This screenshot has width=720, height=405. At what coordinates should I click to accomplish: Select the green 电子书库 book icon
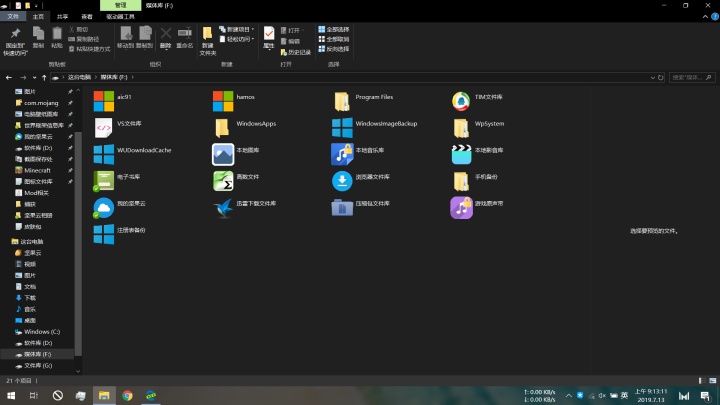[103, 181]
